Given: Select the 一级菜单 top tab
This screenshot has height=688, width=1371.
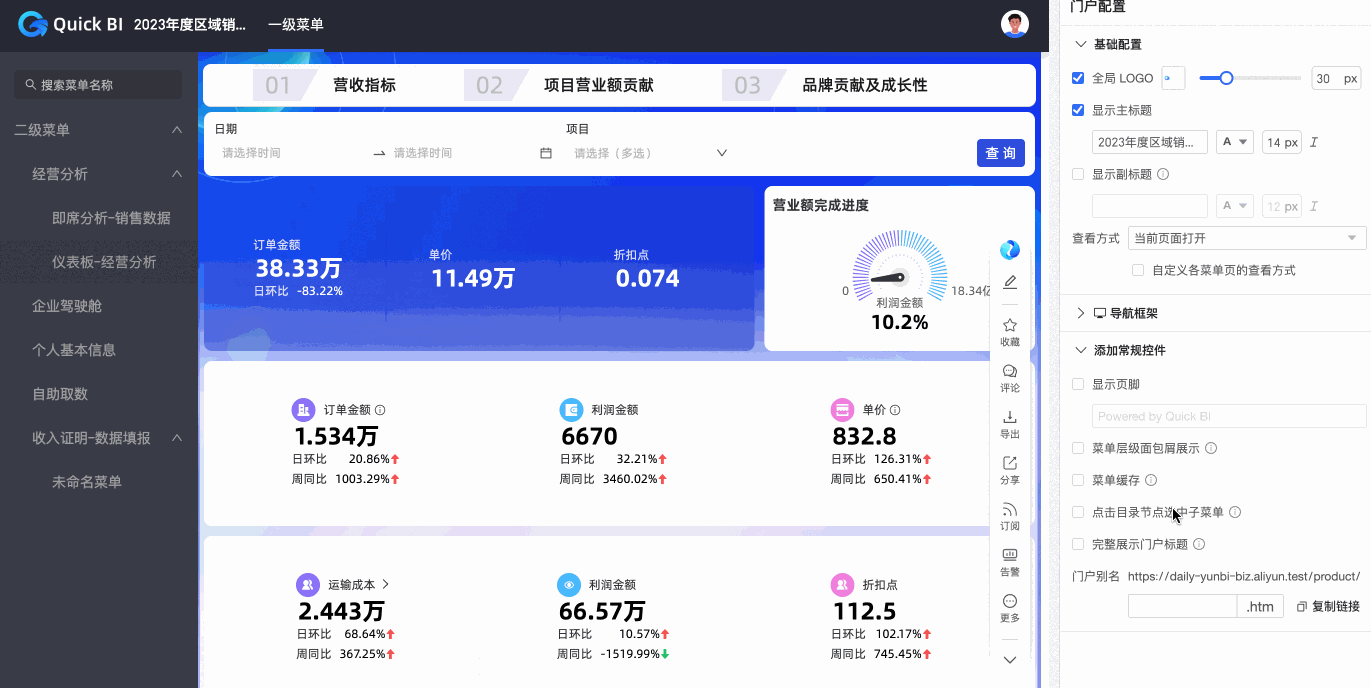Looking at the screenshot, I should [296, 24].
